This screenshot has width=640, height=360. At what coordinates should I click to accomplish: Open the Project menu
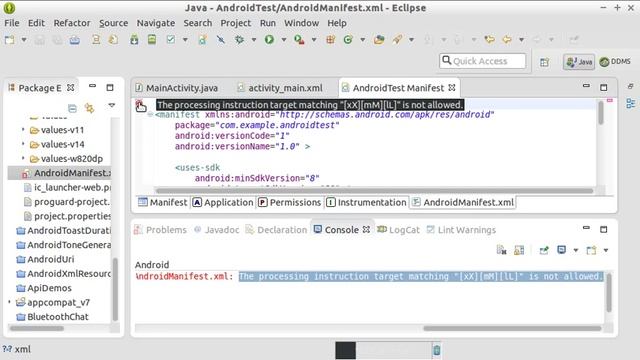coord(236,23)
